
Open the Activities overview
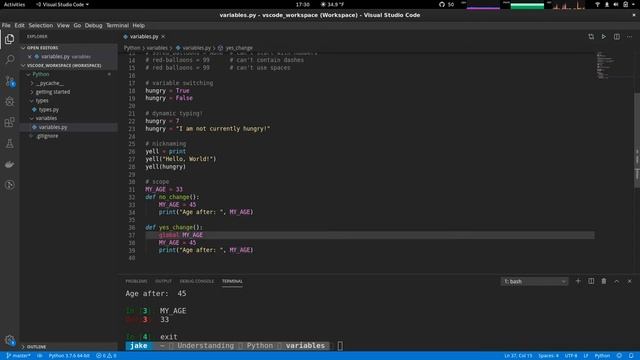point(14,4)
